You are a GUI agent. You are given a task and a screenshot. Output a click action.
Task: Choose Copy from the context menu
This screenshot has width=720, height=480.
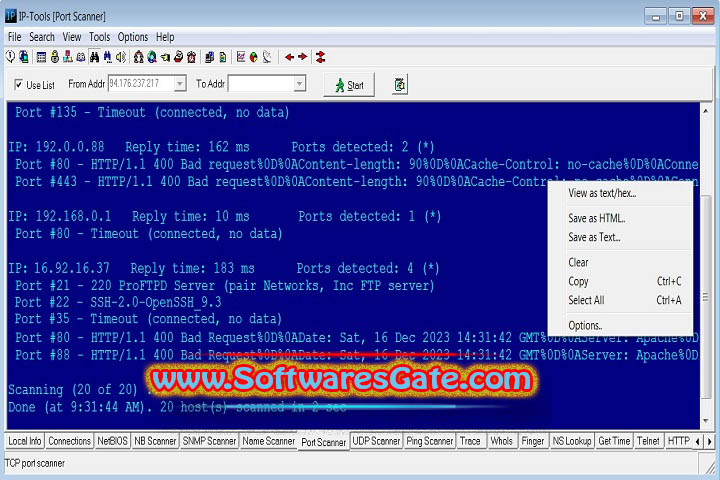620,281
